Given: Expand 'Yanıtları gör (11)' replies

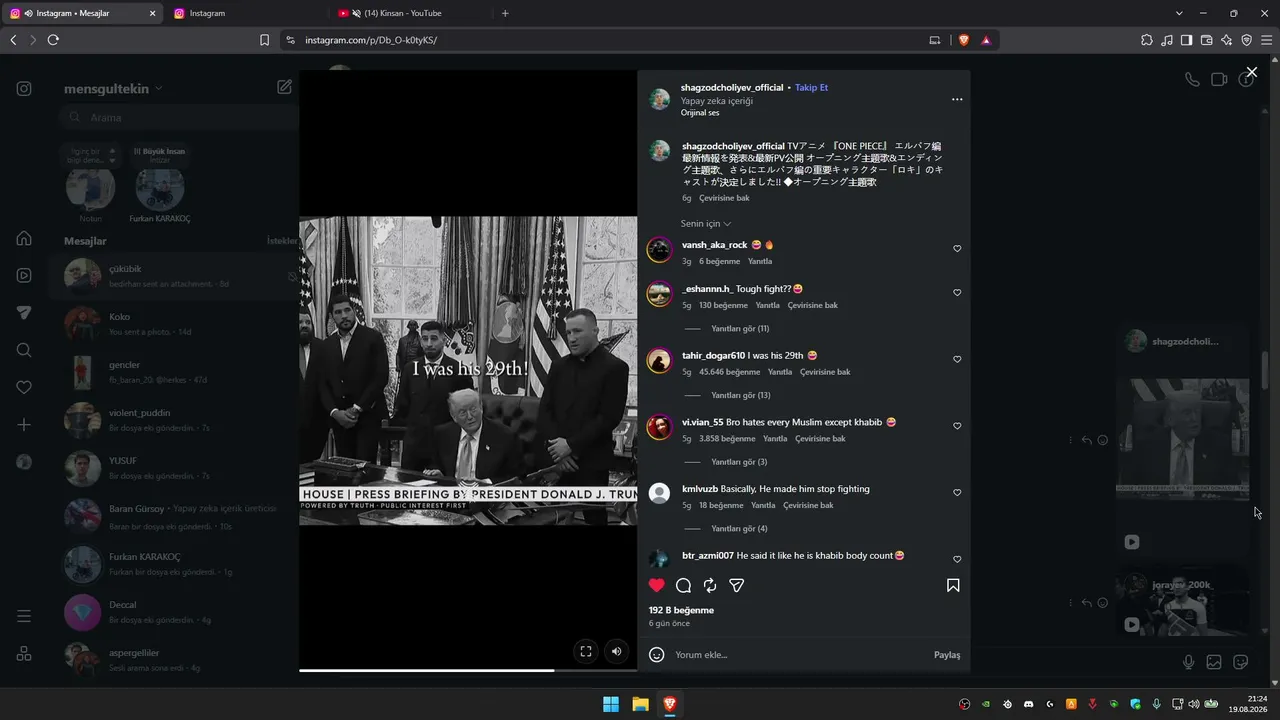Looking at the screenshot, I should pyautogui.click(x=740, y=329).
